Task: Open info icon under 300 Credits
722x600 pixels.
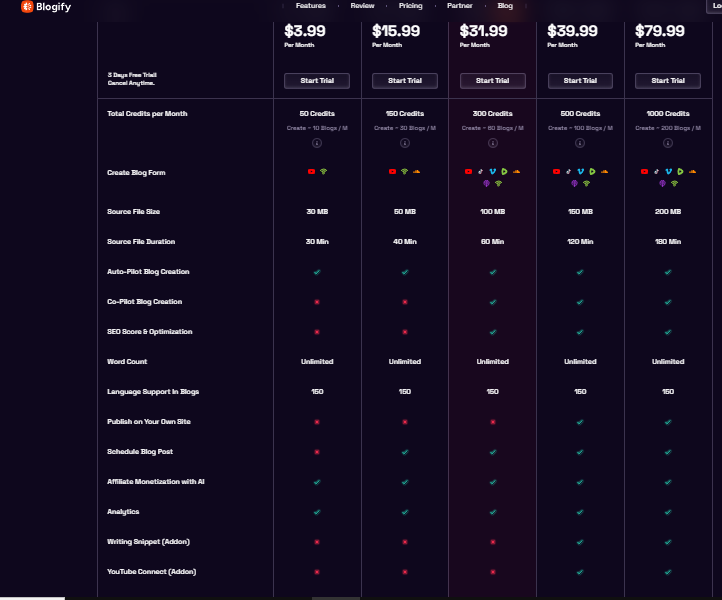Action: [493, 143]
